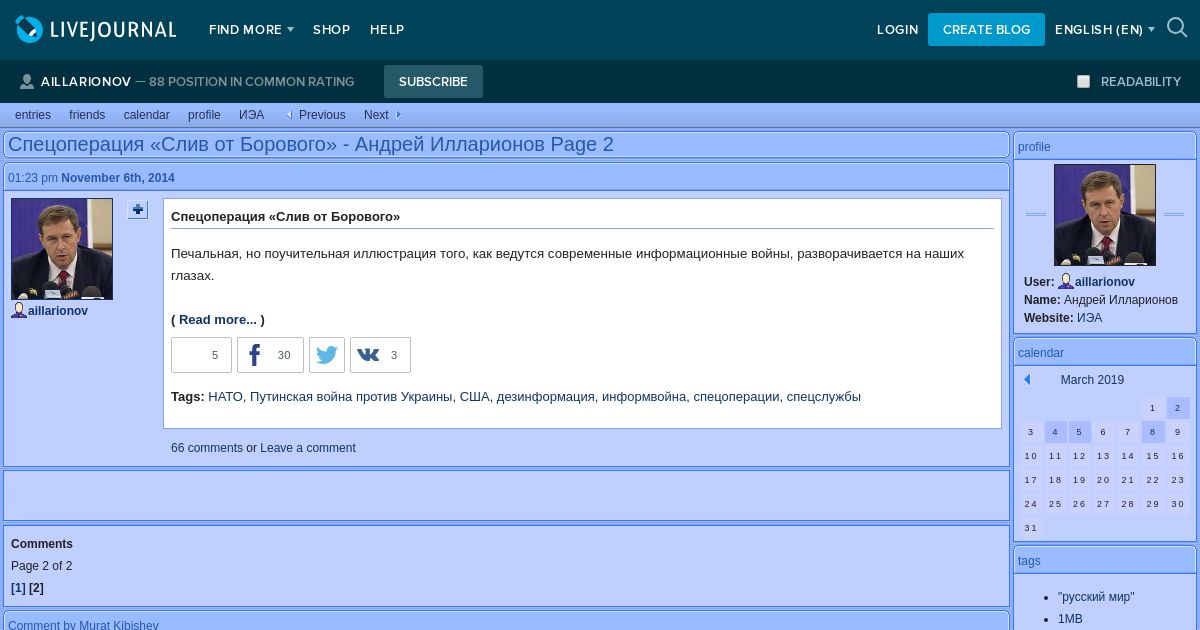Share post via Facebook icon

tap(270, 355)
